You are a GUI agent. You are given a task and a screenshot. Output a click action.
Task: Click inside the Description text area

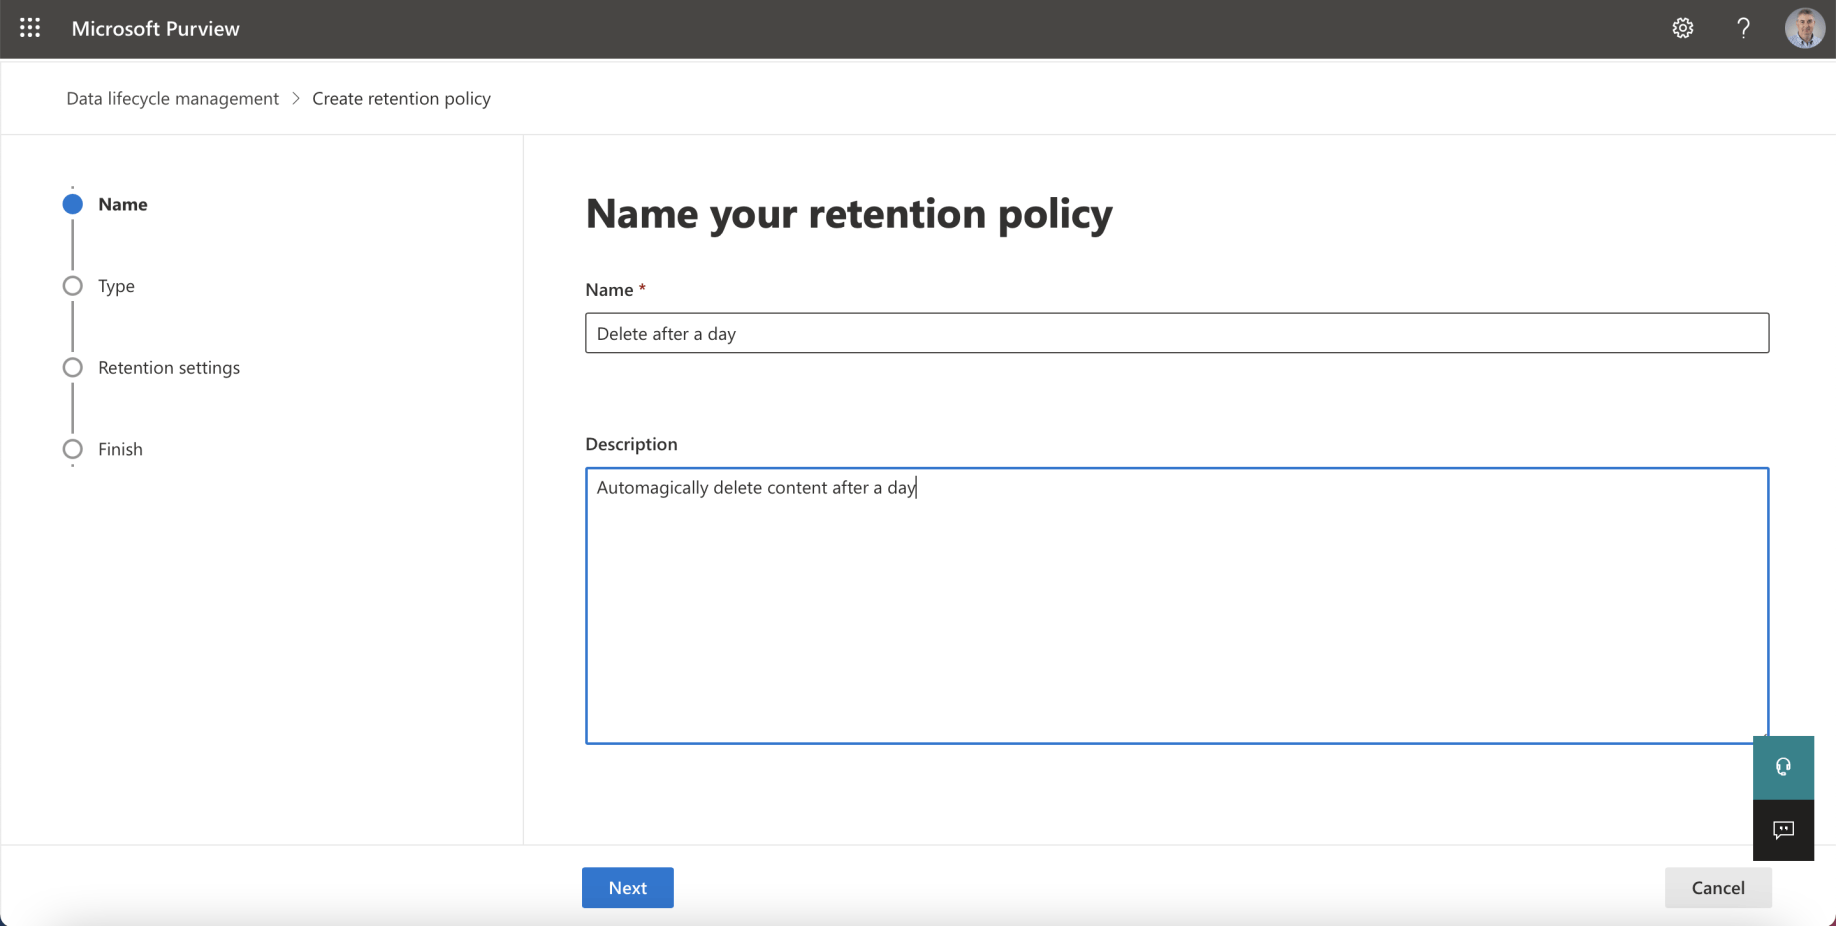point(1176,605)
